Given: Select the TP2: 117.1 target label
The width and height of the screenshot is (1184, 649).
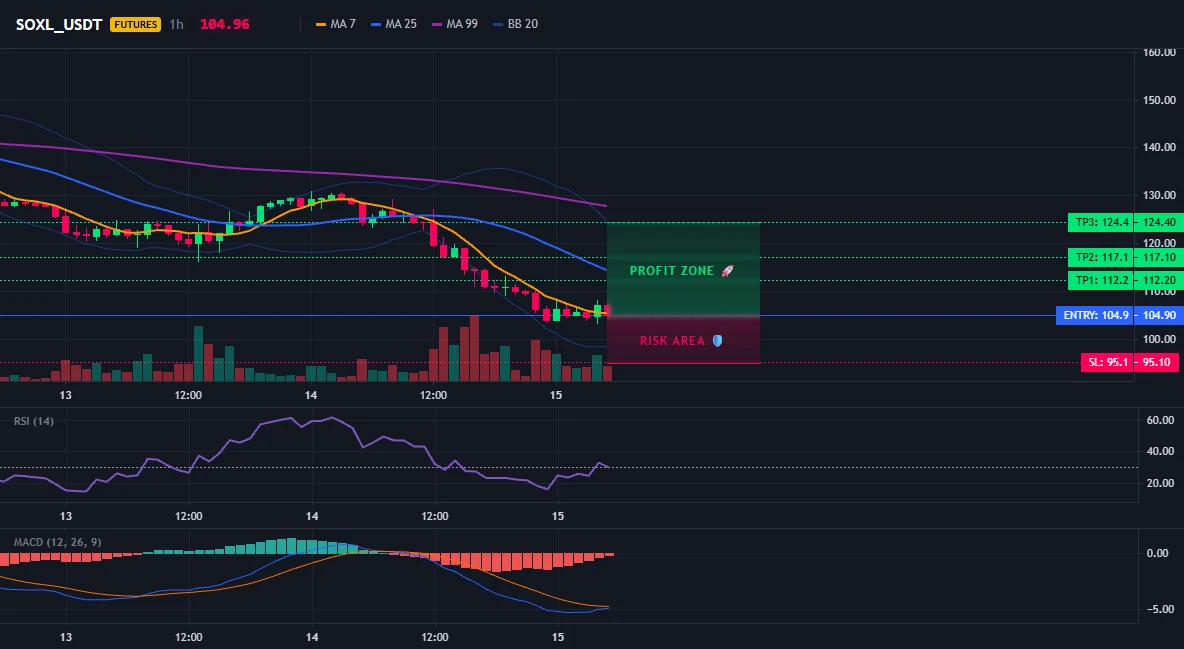Looking at the screenshot, I should click(x=1100, y=258).
